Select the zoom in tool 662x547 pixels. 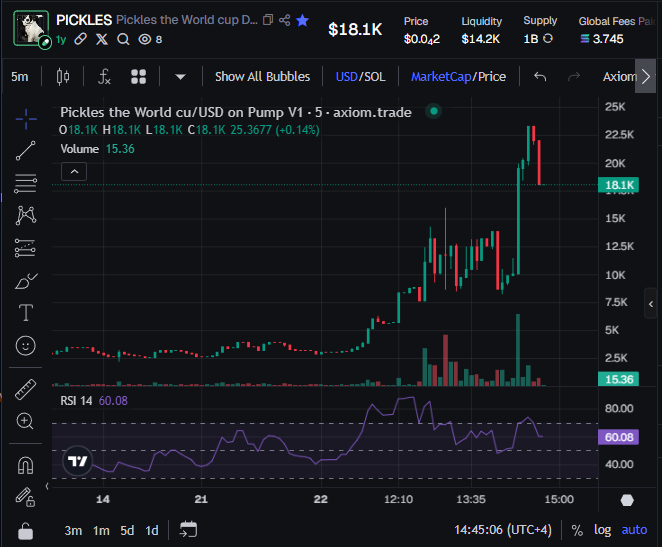25,421
